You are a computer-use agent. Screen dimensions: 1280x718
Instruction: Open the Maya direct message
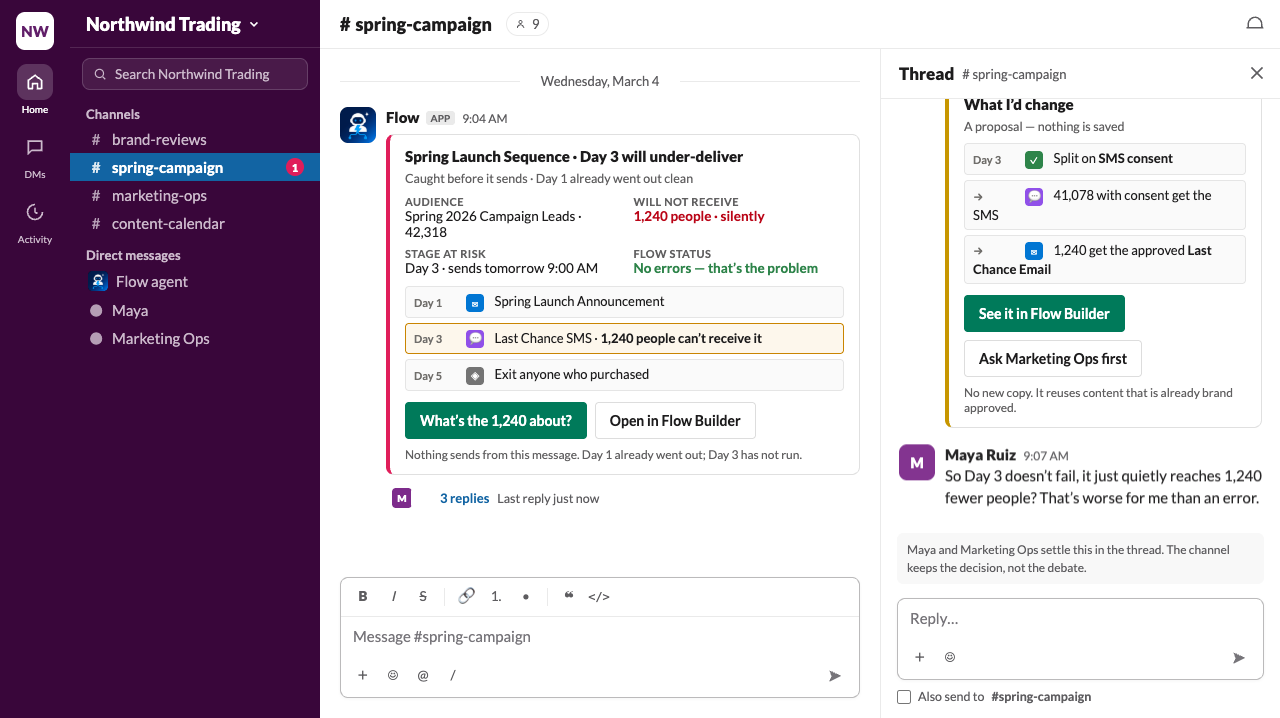(x=195, y=311)
